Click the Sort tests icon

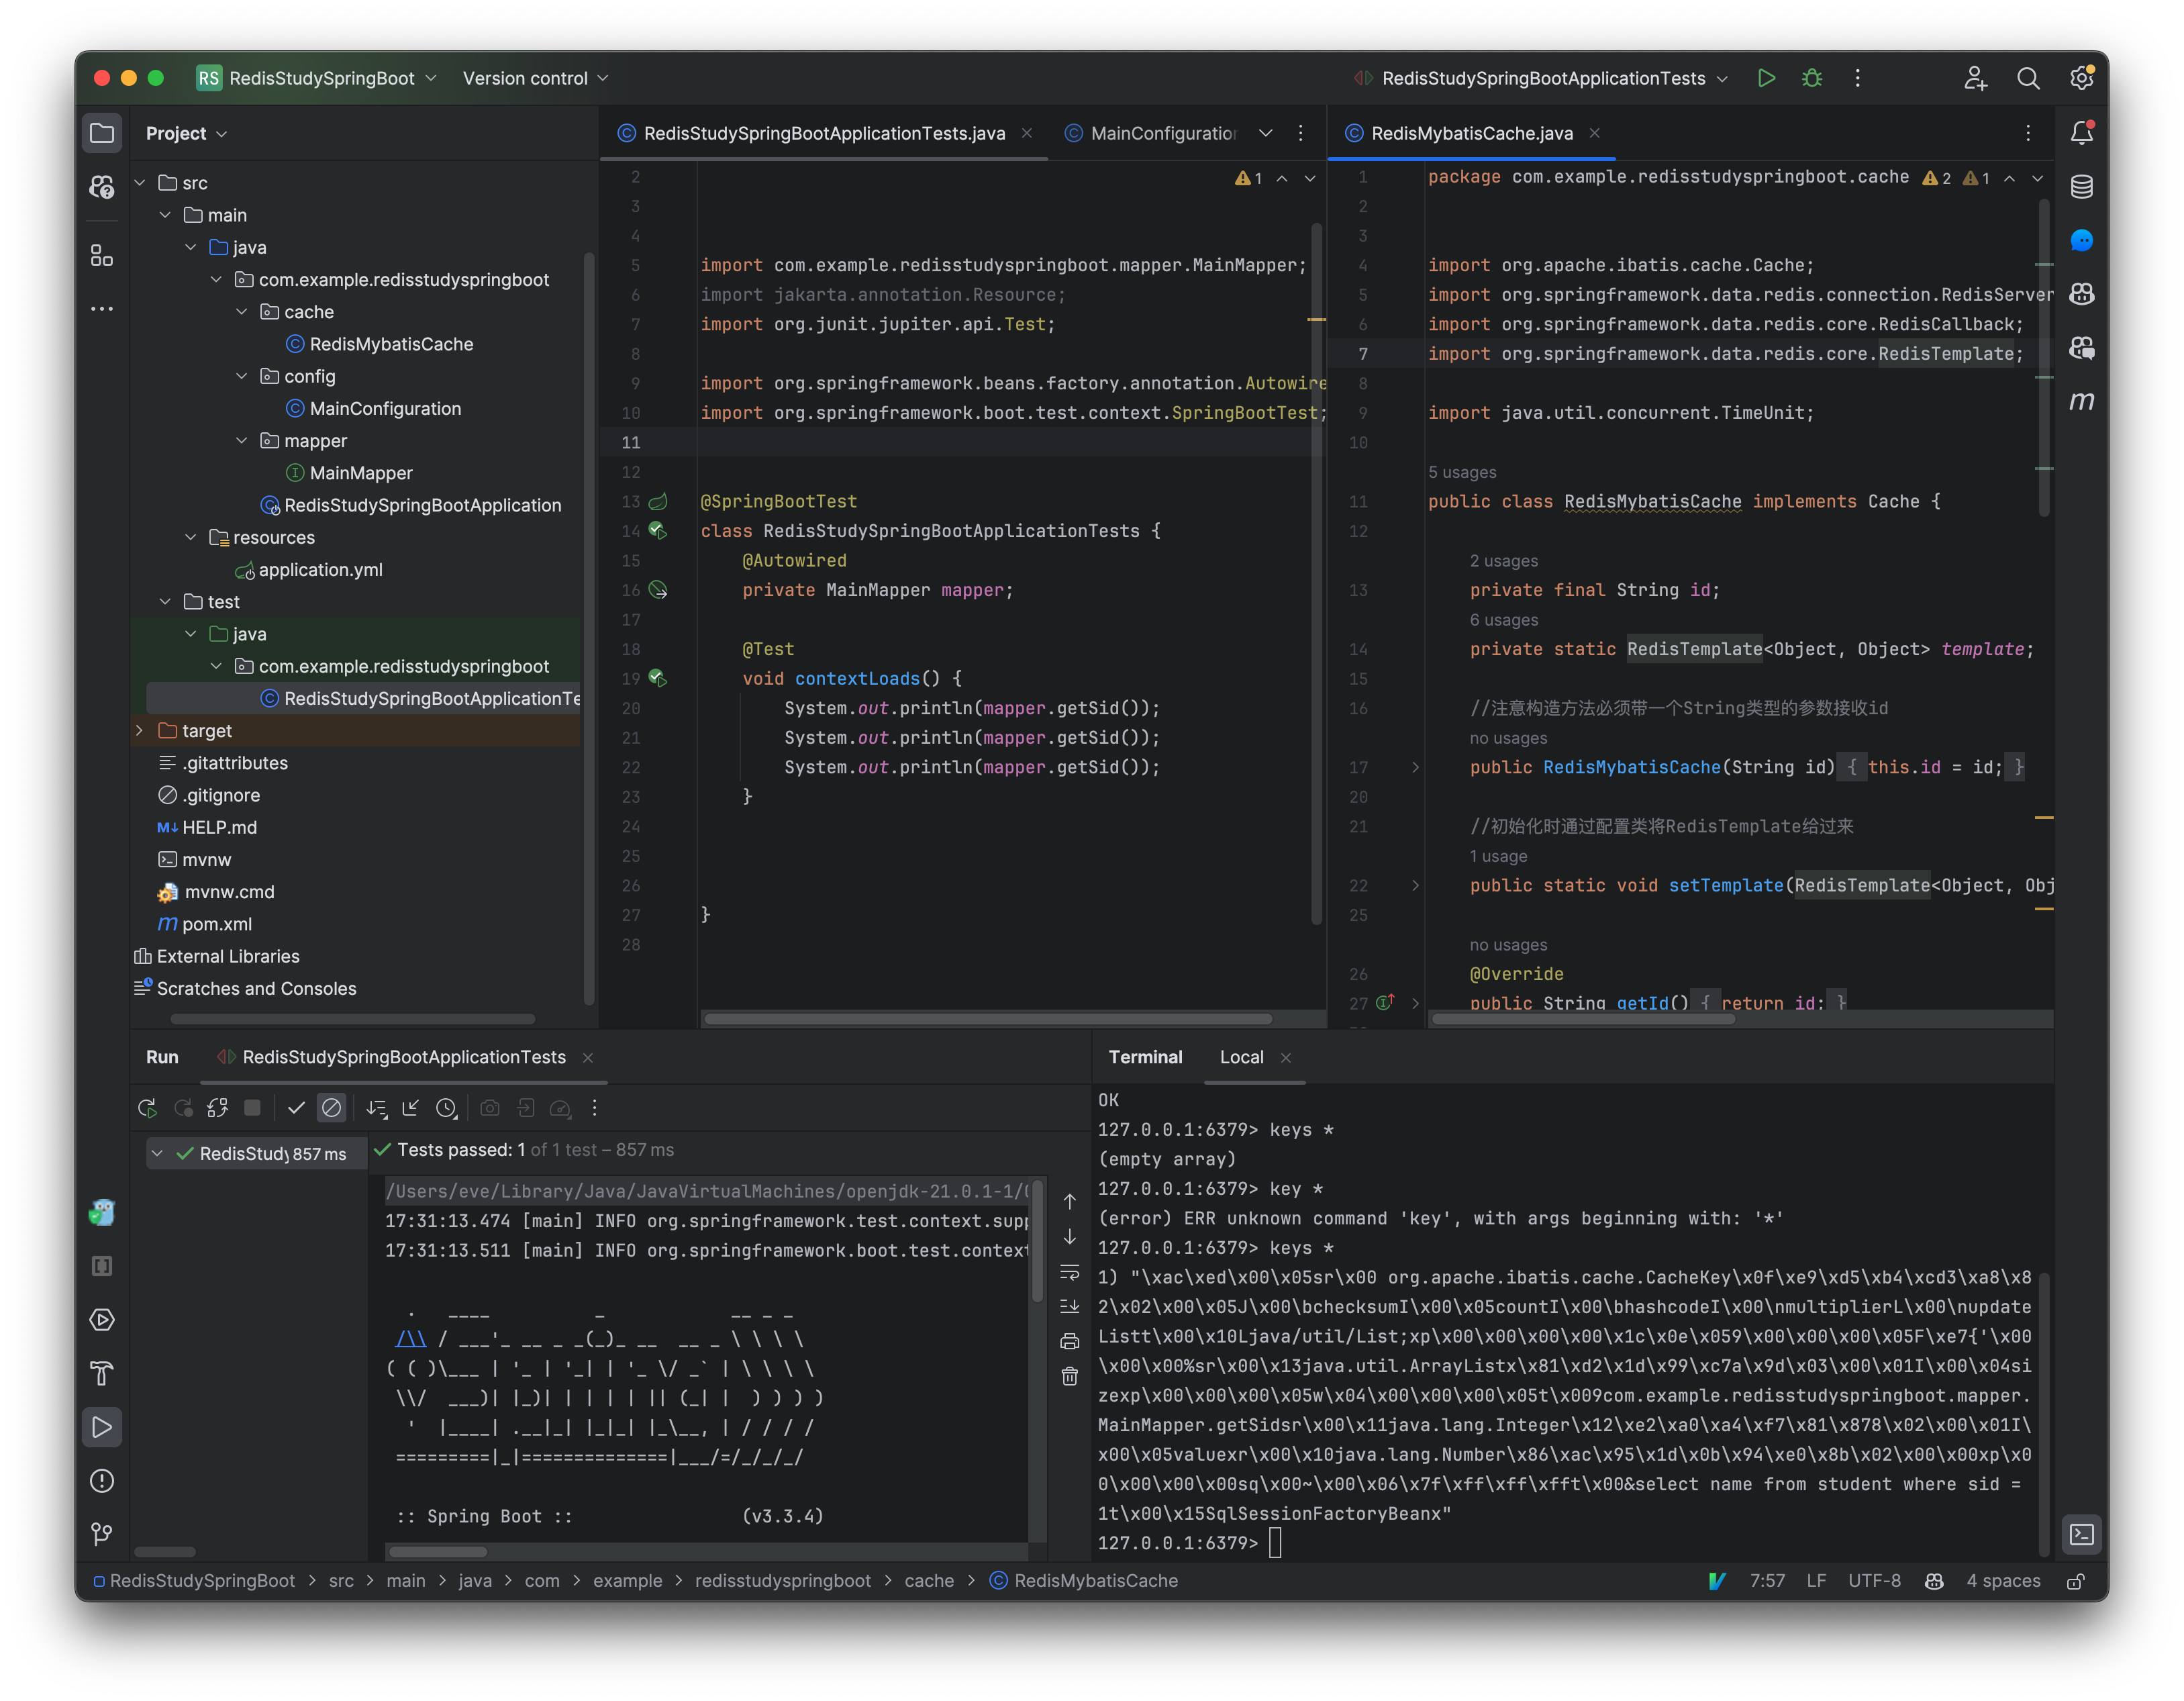click(376, 1108)
